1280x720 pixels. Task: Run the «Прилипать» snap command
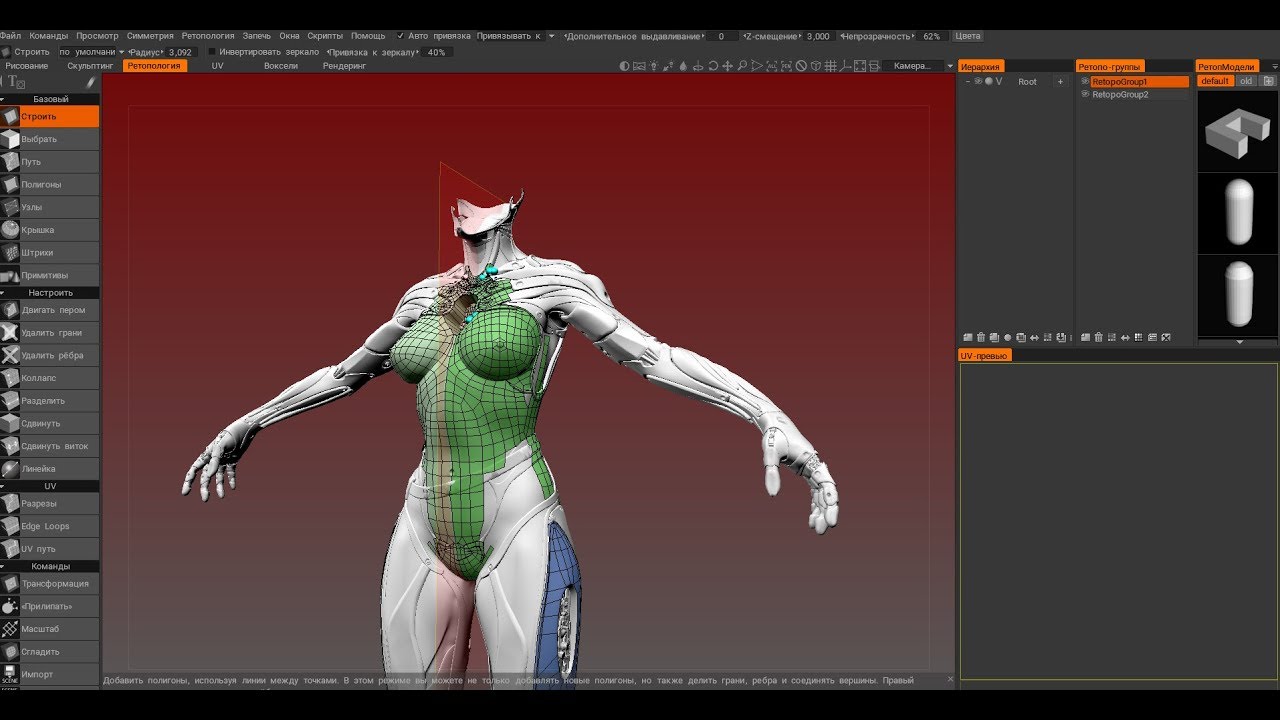pyautogui.click(x=50, y=606)
